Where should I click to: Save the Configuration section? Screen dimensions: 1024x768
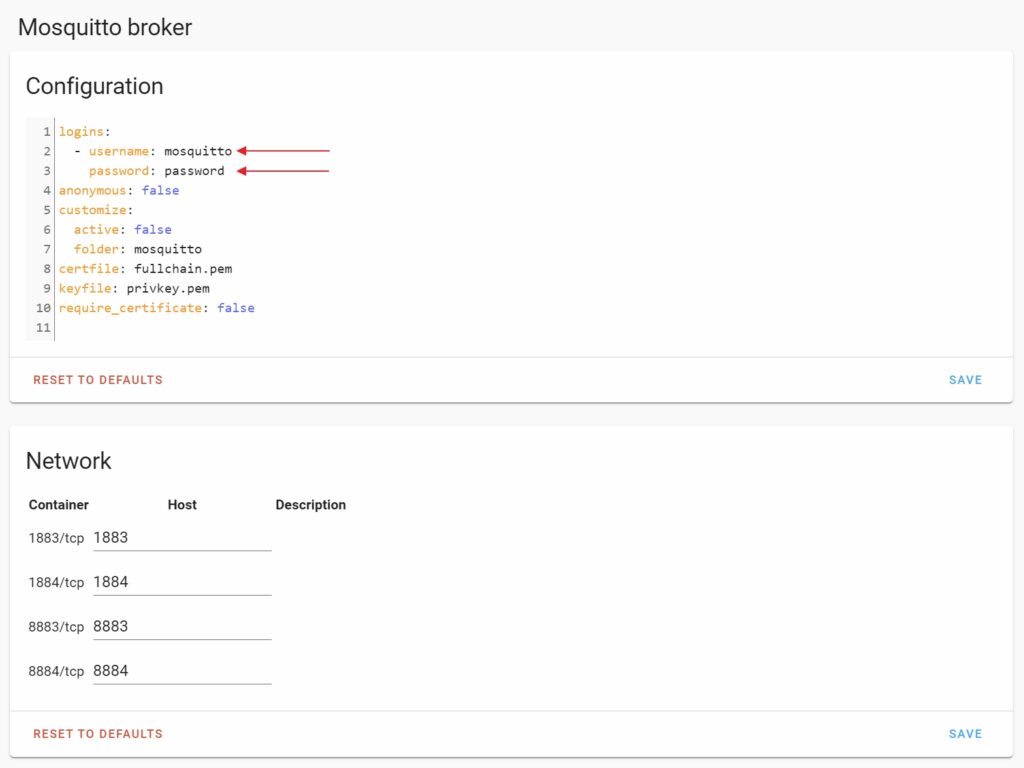pos(965,379)
